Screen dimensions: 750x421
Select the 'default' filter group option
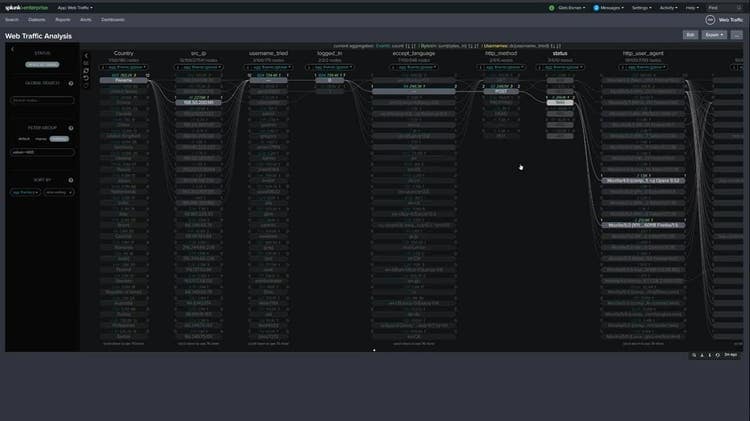[24, 139]
